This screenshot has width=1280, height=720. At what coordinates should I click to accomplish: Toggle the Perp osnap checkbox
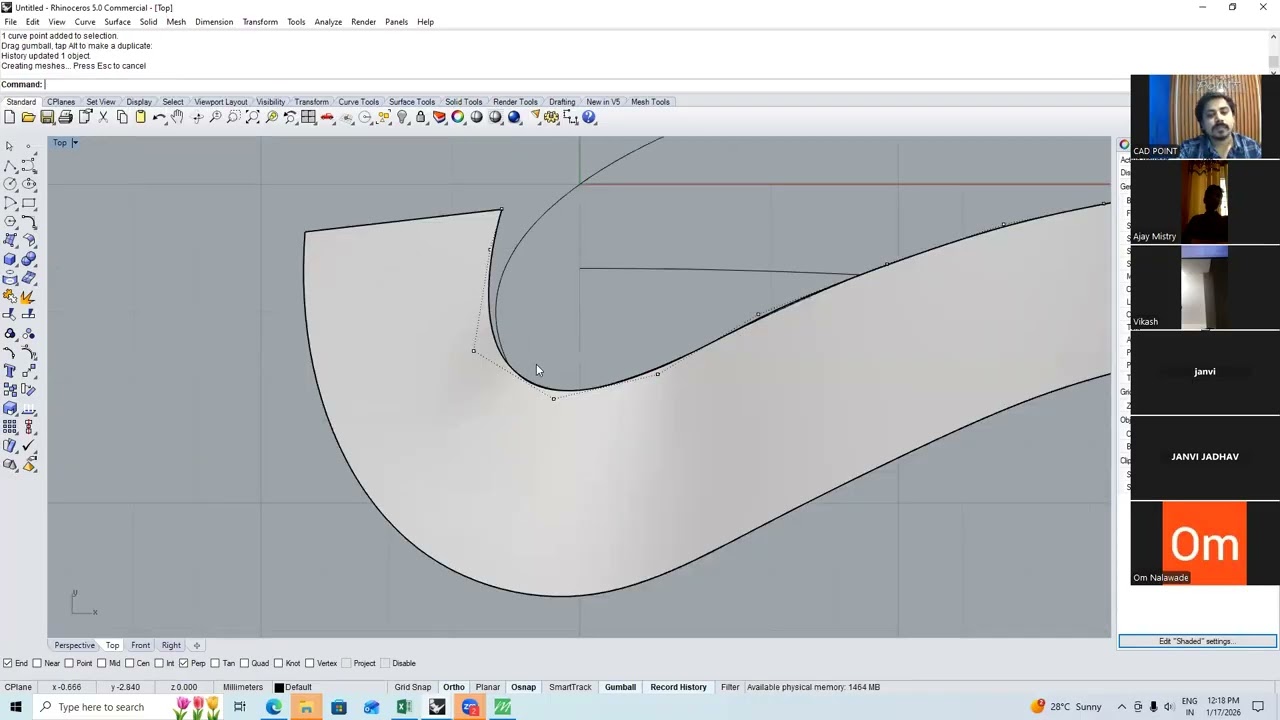pyautogui.click(x=183, y=663)
